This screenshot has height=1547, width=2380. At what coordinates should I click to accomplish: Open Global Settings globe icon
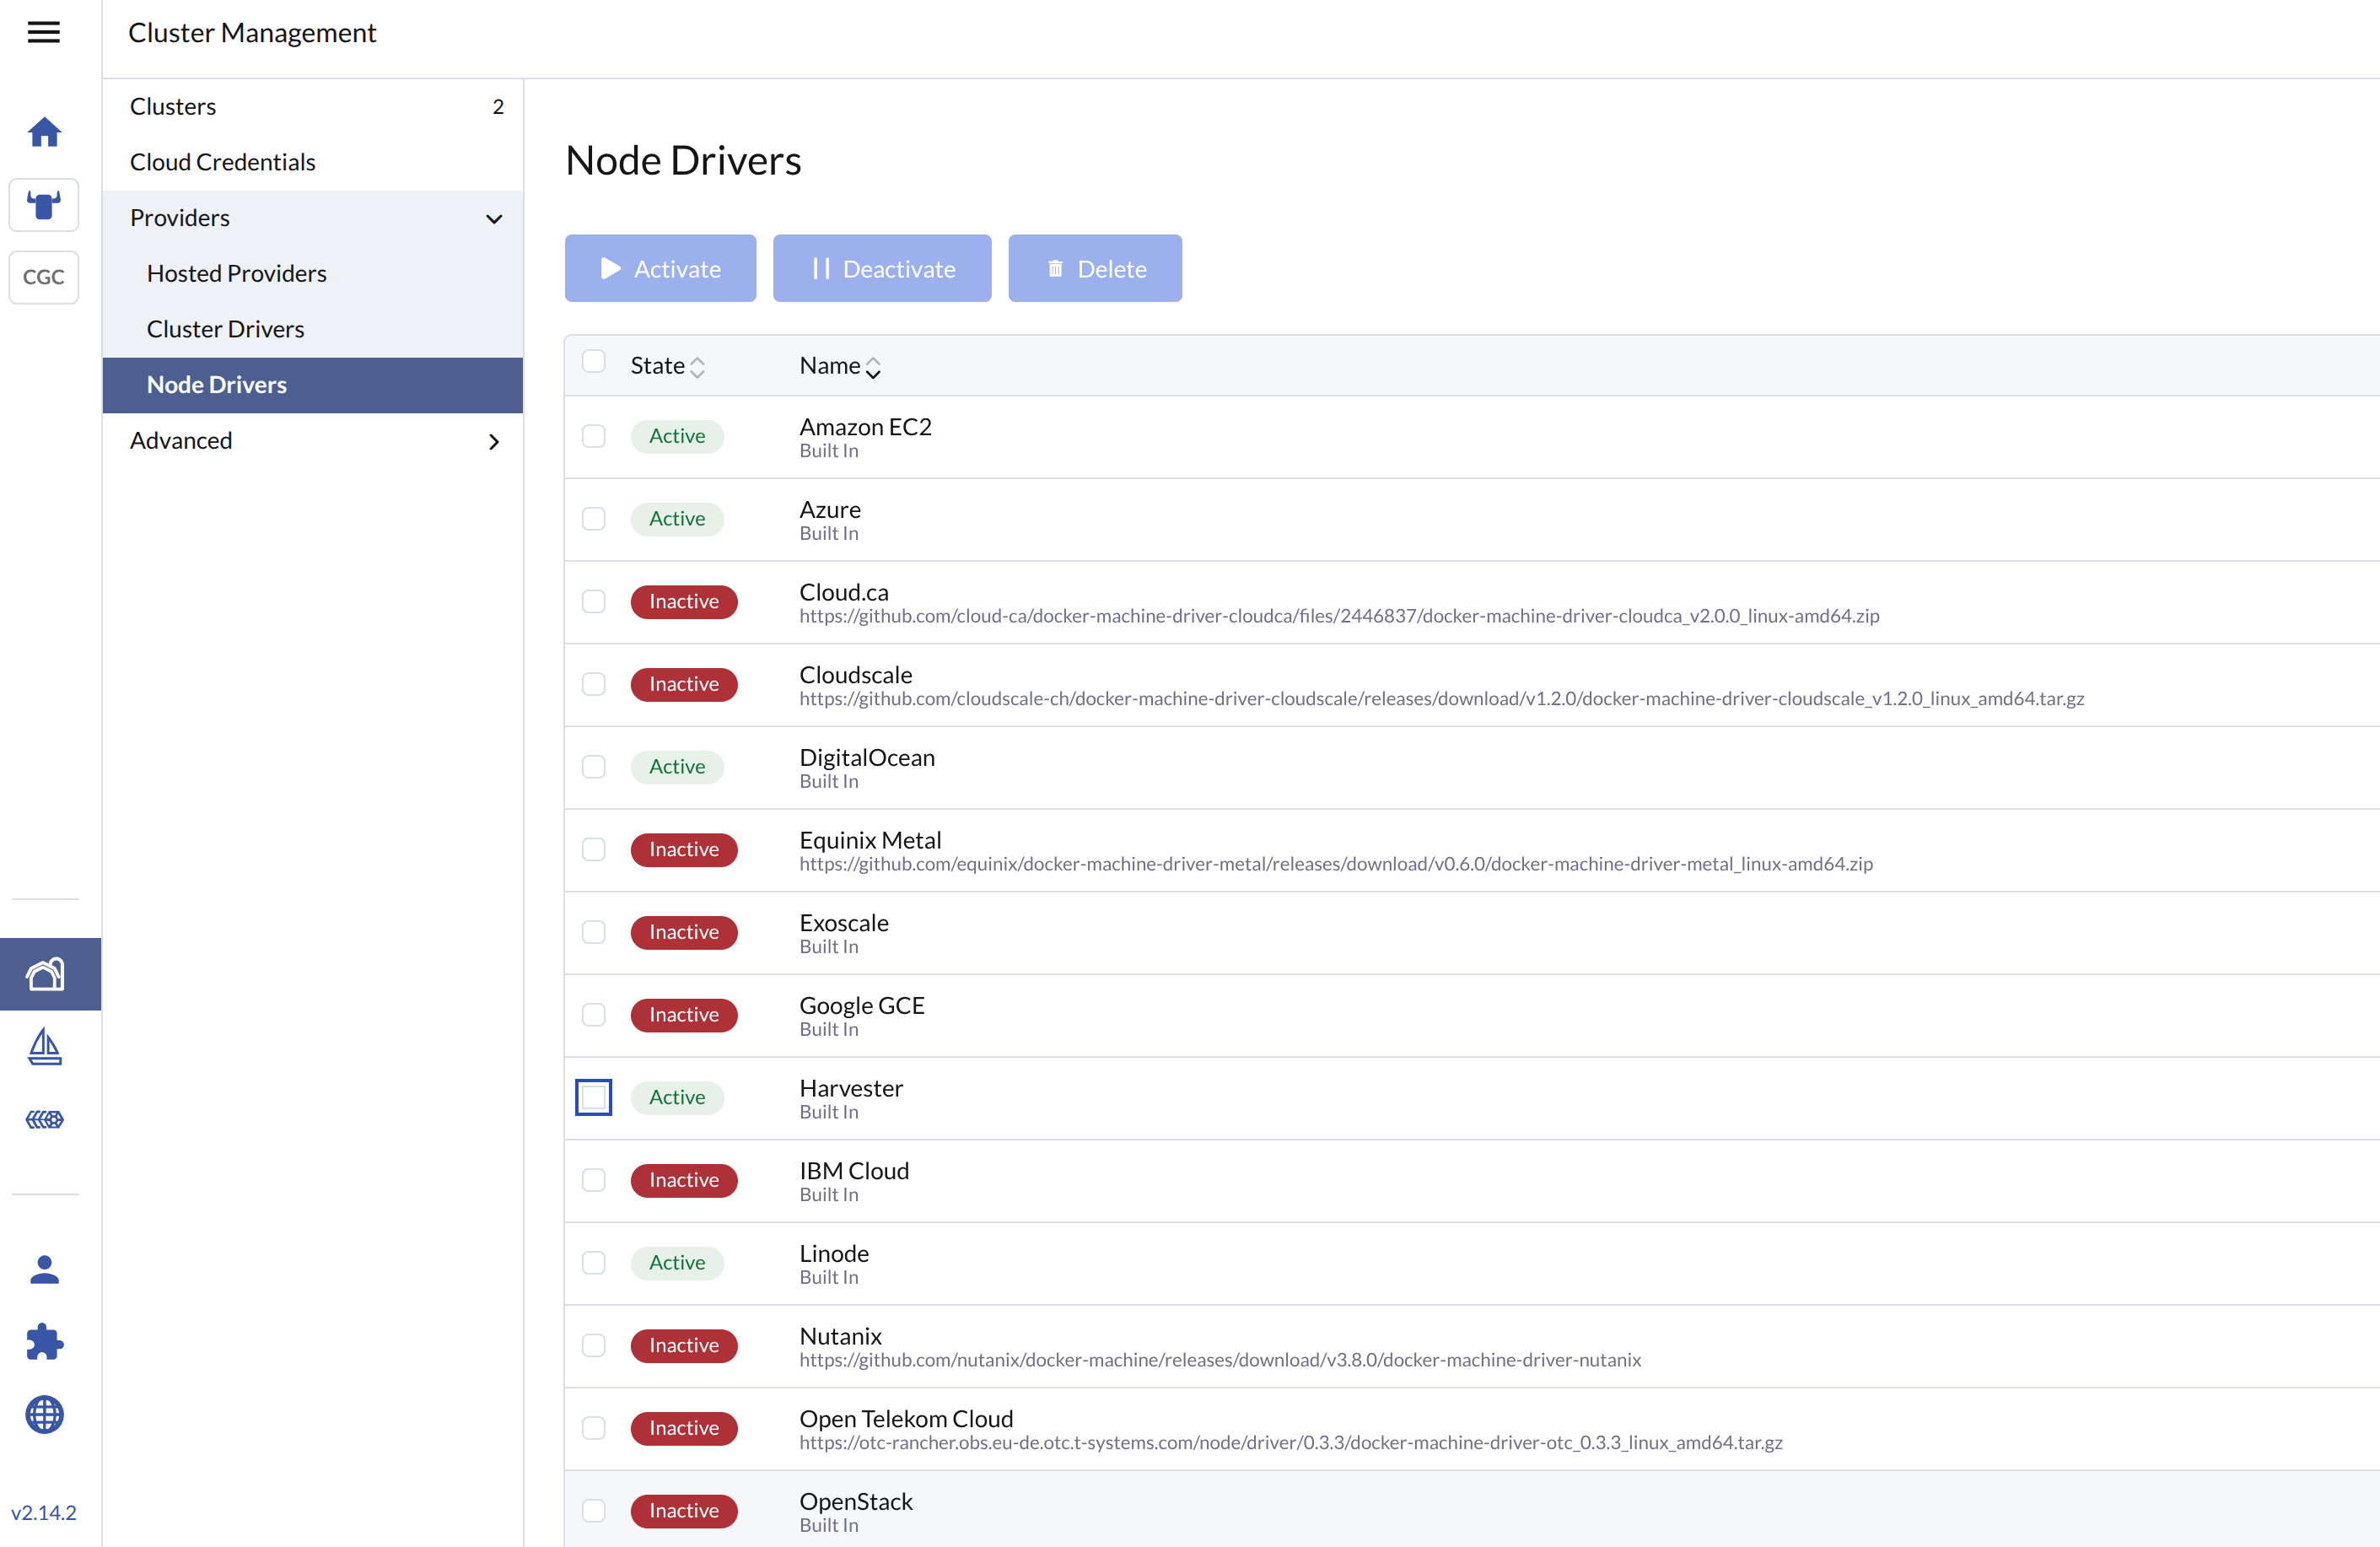tap(45, 1414)
